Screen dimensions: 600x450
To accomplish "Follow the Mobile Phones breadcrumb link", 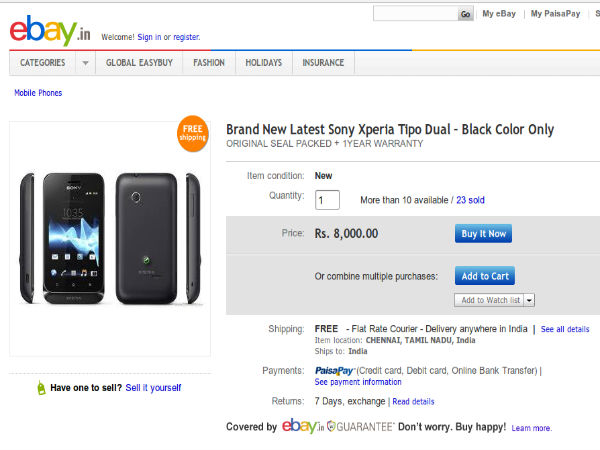I will [38, 93].
